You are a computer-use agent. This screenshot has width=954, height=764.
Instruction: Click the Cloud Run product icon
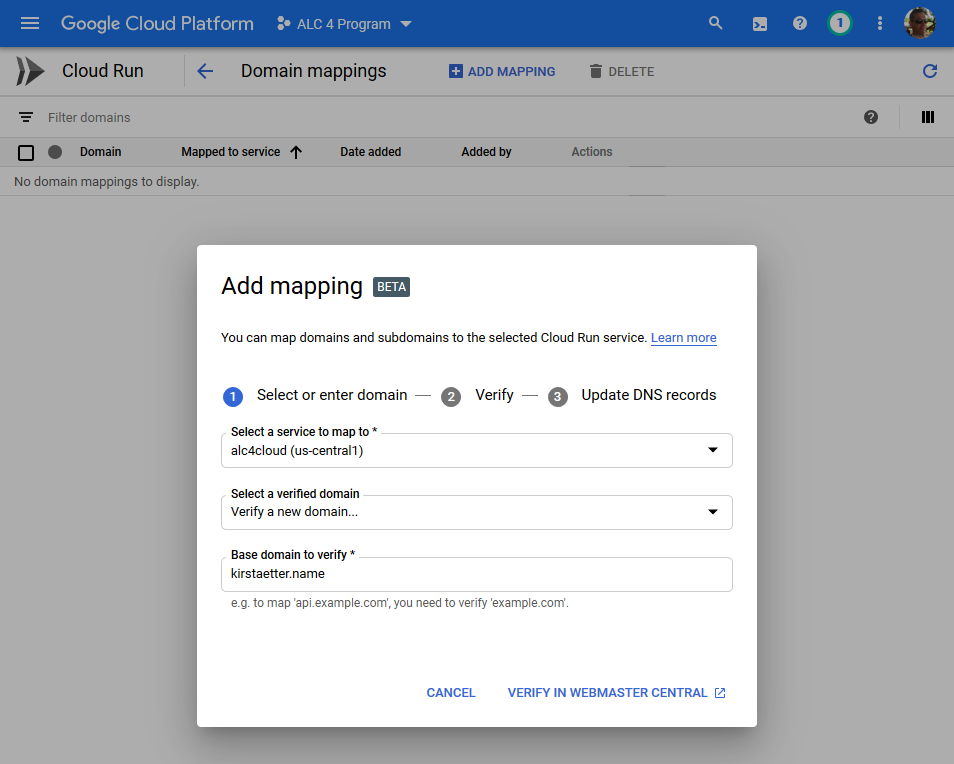point(30,71)
